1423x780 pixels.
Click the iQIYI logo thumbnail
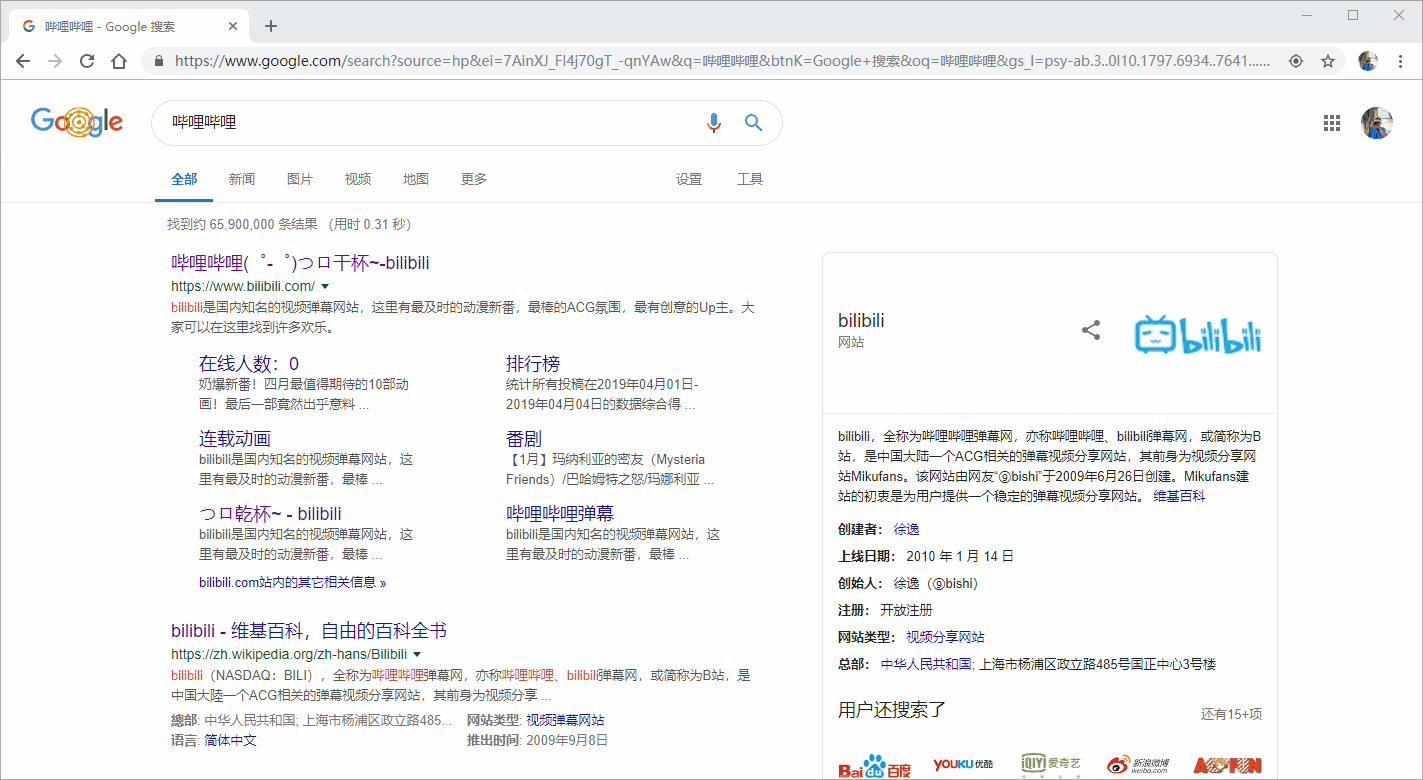[1051, 766]
